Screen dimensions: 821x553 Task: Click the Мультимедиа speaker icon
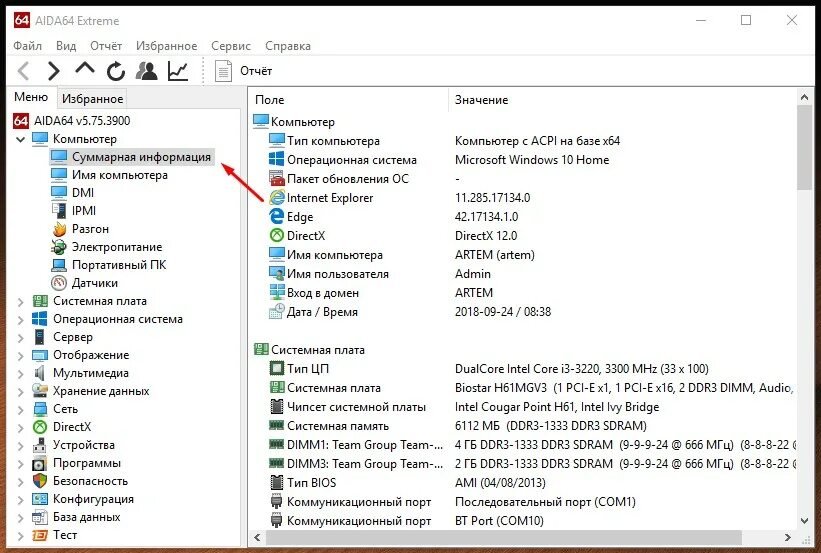40,373
